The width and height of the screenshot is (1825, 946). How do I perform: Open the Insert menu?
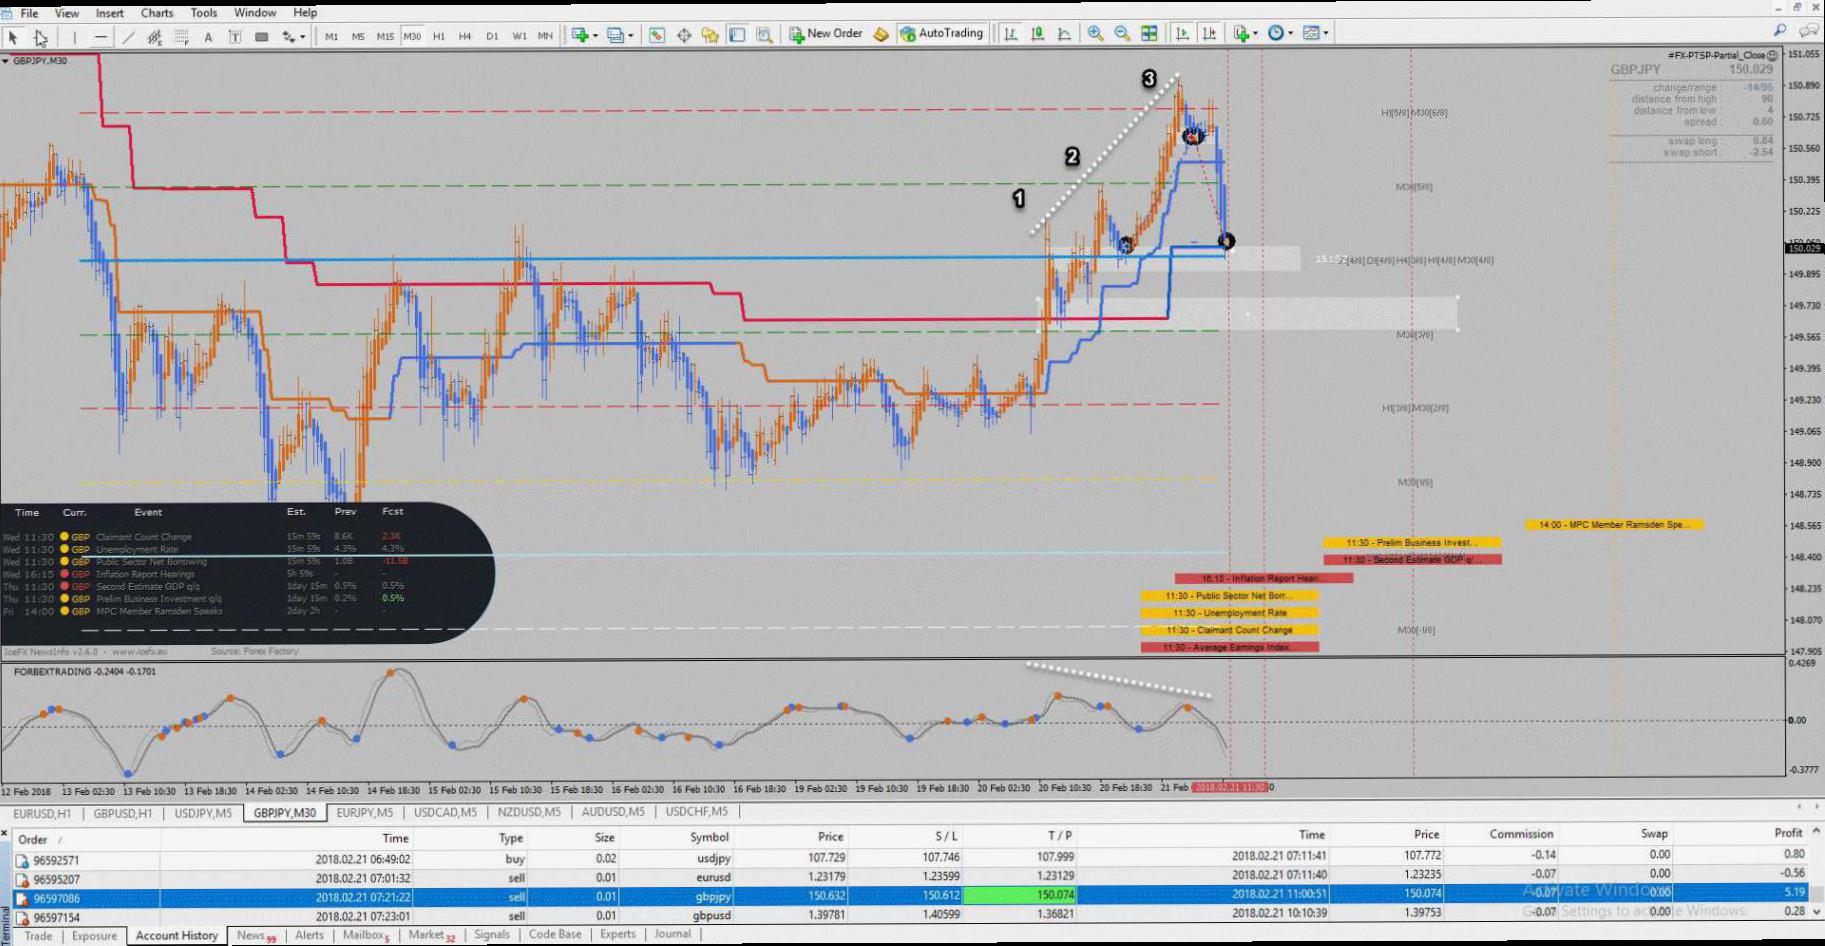(x=110, y=13)
